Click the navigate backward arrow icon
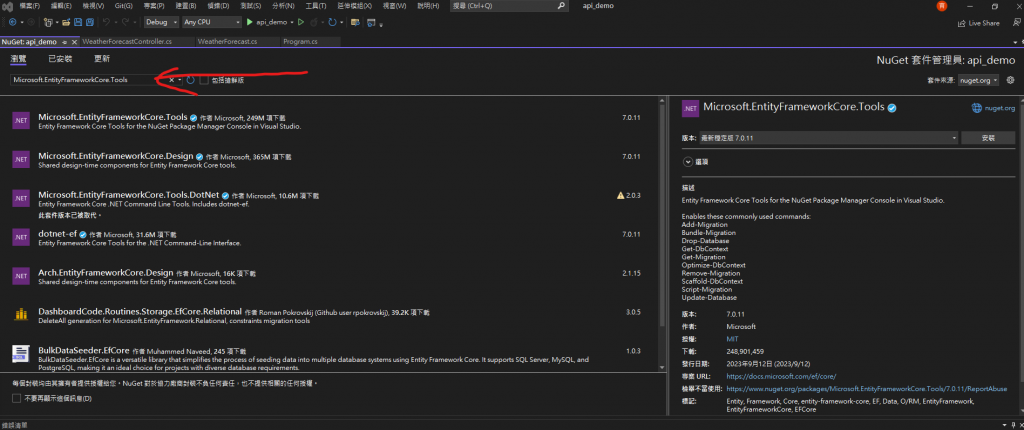Screen dimensions: 1024x430 pyautogui.click(x=12, y=22)
